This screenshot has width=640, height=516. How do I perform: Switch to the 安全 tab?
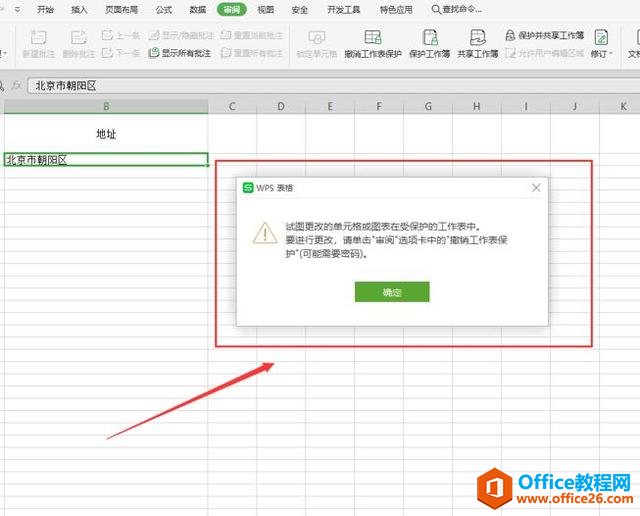click(300, 9)
